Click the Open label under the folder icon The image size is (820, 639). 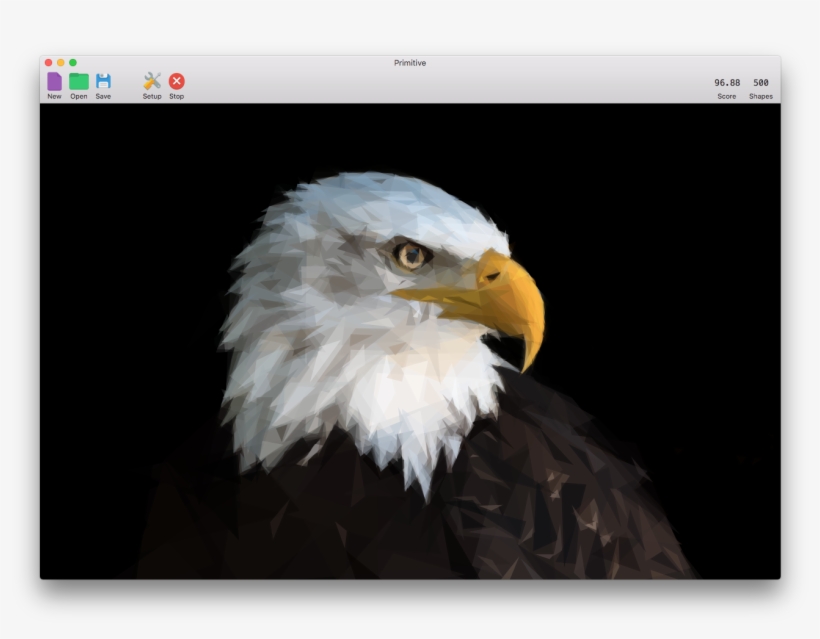[x=78, y=96]
